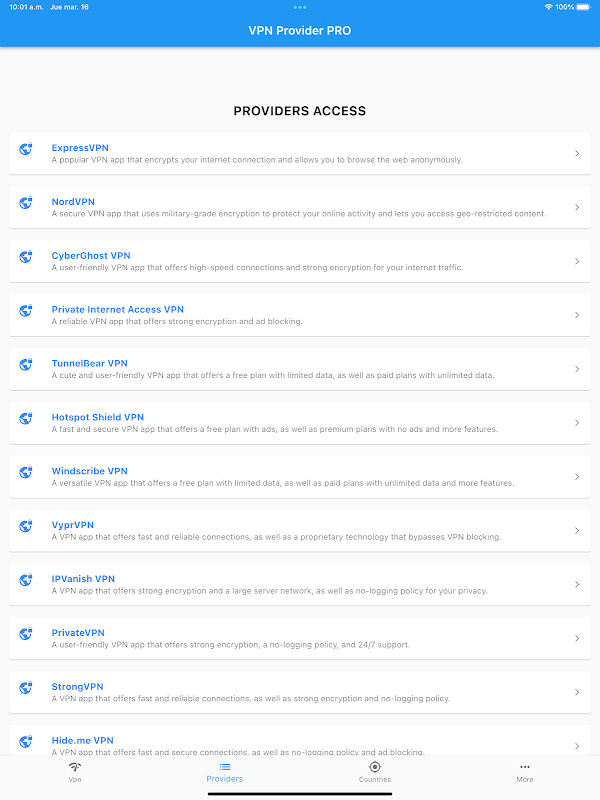Click the globe icon beside TunnelBear VPN
The height and width of the screenshot is (800, 600).
[x=26, y=364]
